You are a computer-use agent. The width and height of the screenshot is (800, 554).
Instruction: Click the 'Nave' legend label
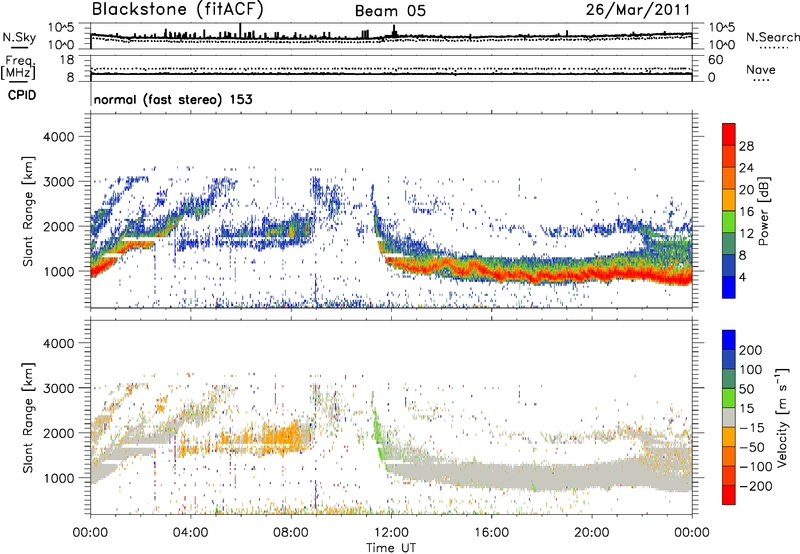pos(761,69)
